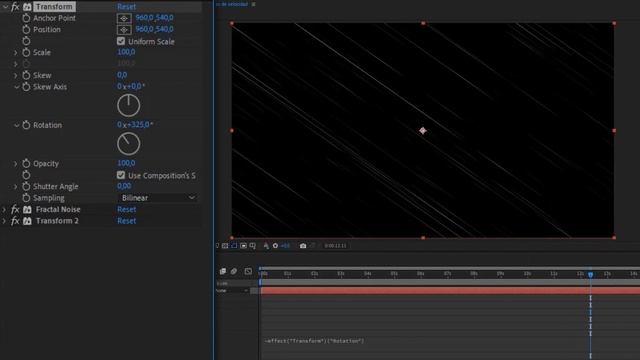This screenshot has width=640, height=360.
Task: Click the Position crosshair picker
Action: point(124,30)
